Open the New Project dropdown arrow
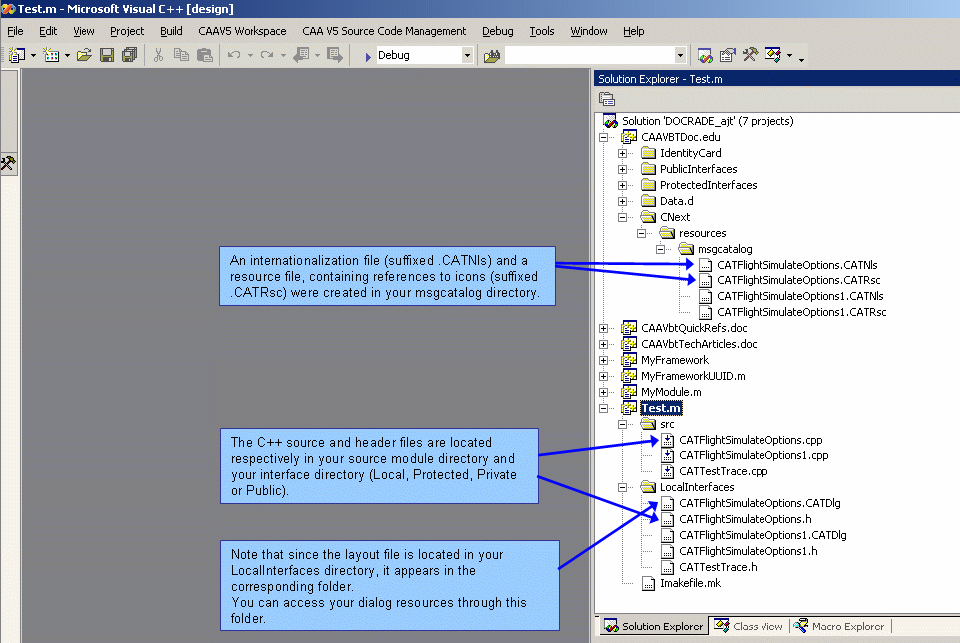This screenshot has width=960, height=643. click(33, 55)
